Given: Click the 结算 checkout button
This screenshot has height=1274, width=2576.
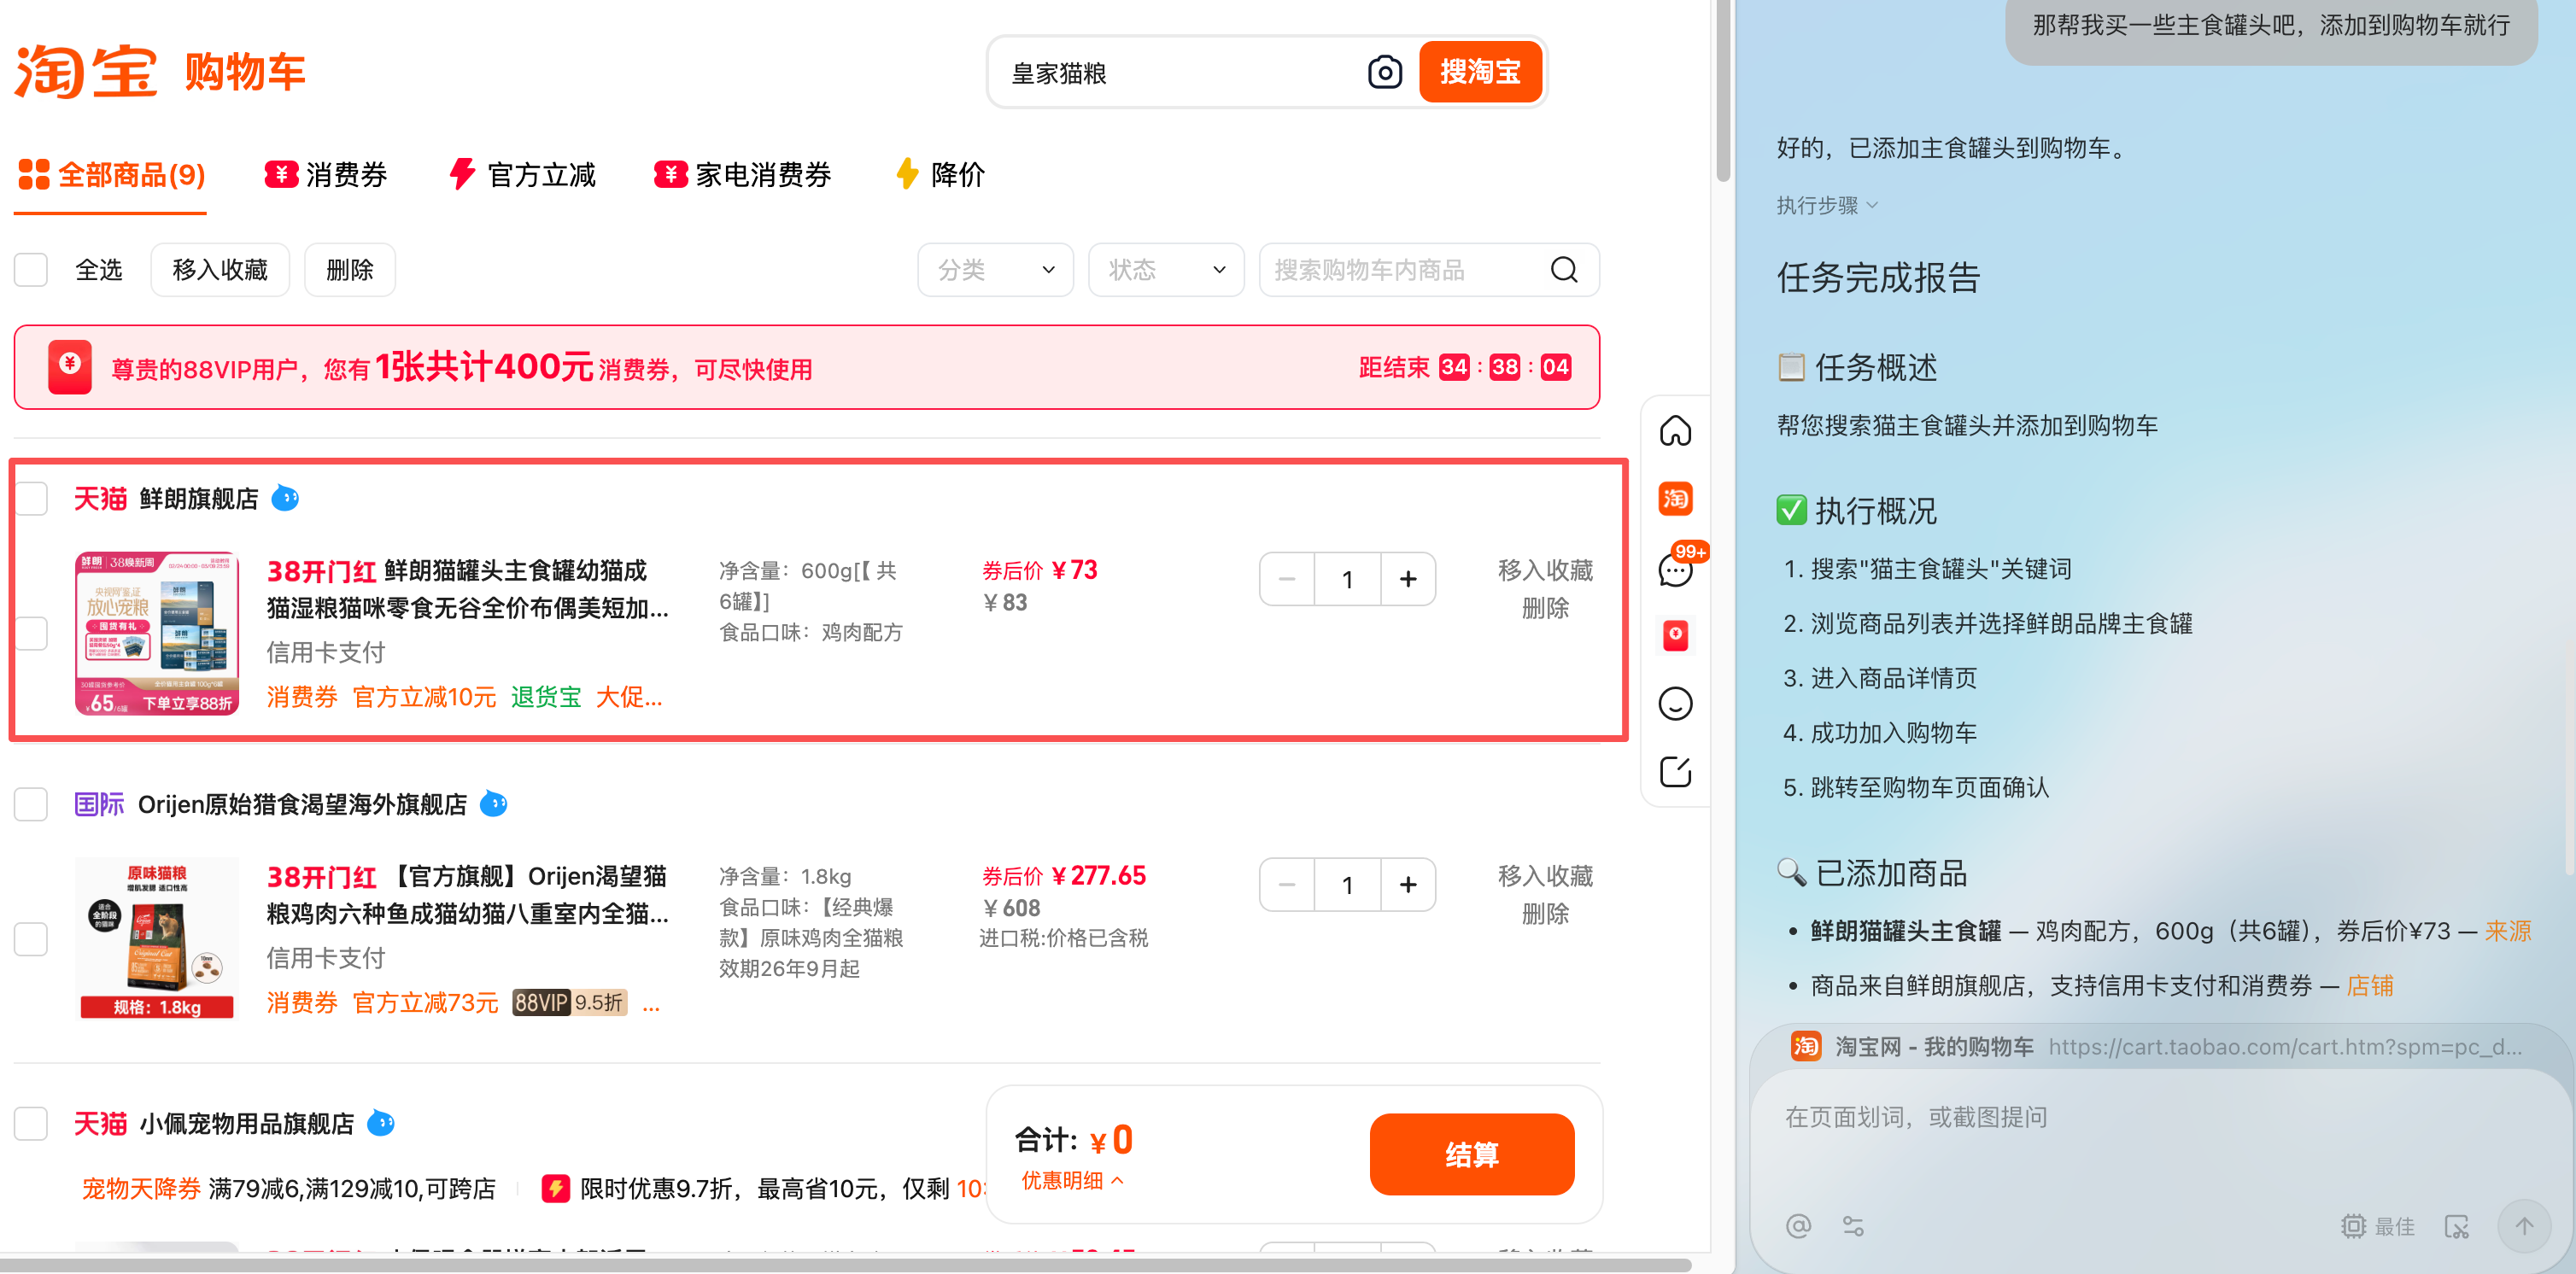Looking at the screenshot, I should 1471,1154.
